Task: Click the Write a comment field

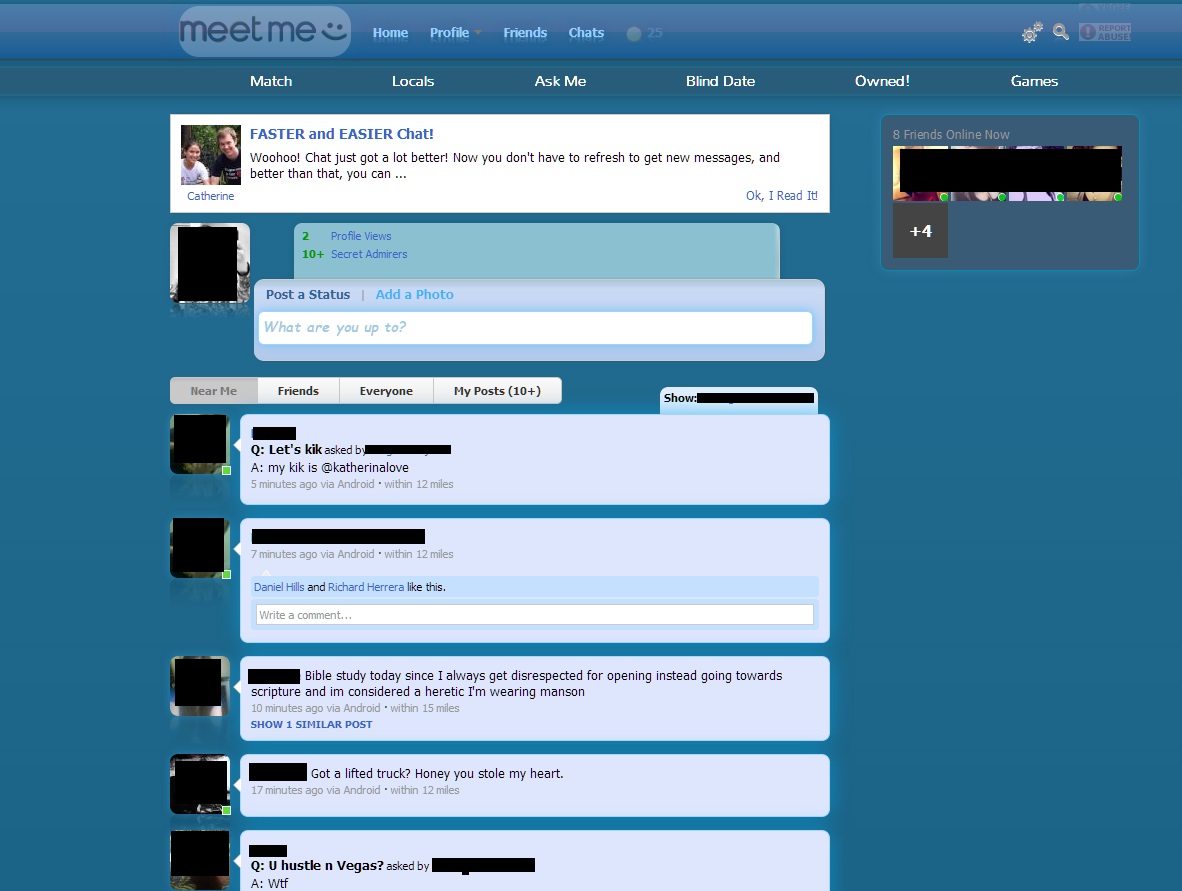Action: click(x=534, y=614)
